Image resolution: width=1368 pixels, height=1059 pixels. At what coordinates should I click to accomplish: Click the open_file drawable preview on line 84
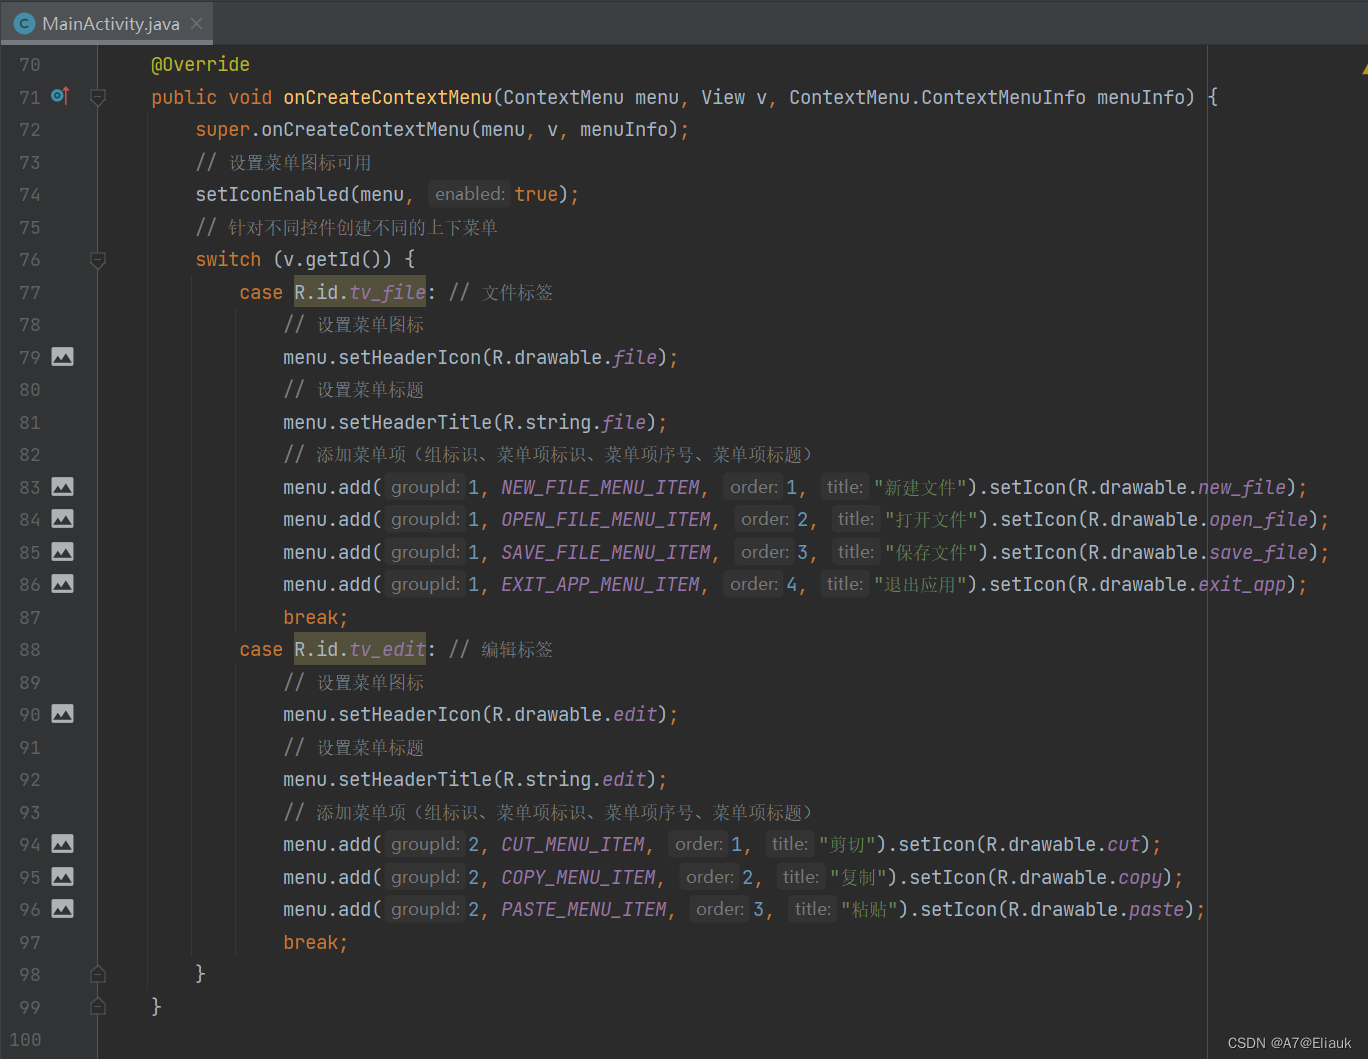click(x=62, y=519)
